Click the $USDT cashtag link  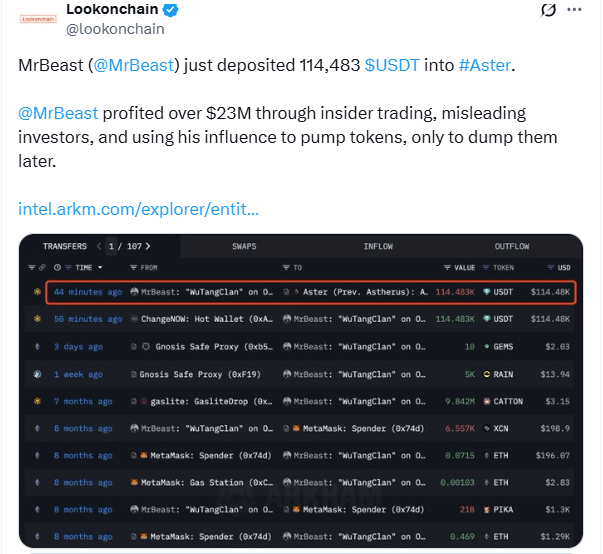click(394, 65)
